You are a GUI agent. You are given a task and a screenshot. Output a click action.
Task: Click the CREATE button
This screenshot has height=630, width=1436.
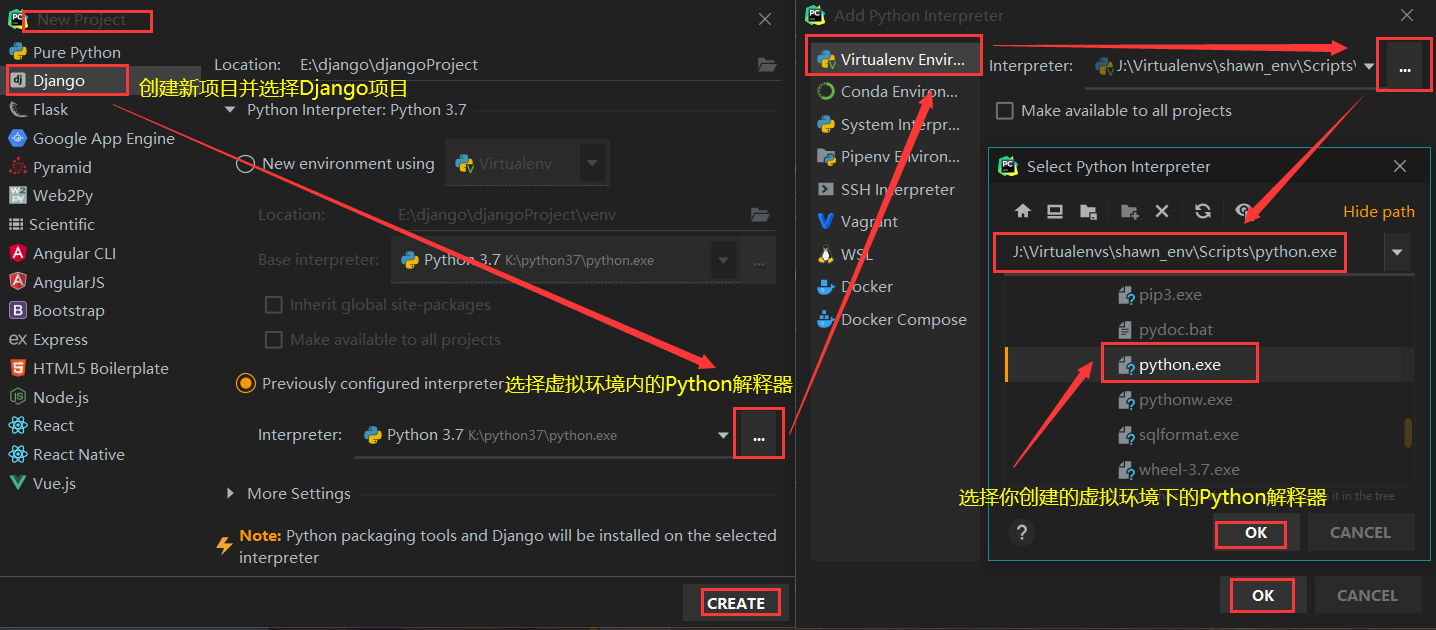[x=736, y=603]
